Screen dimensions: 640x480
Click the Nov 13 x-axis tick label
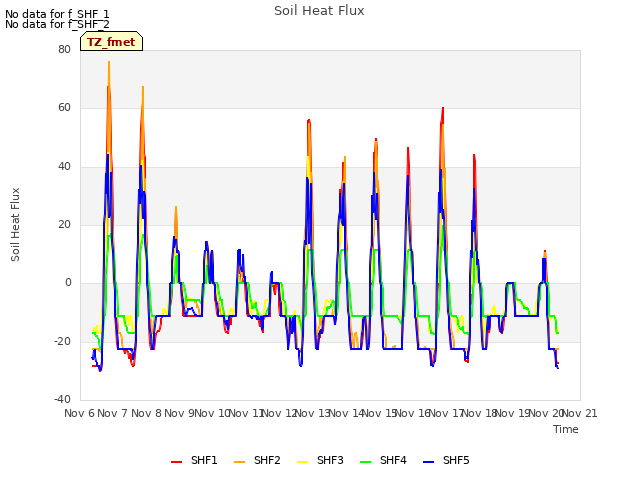pyautogui.click(x=312, y=413)
